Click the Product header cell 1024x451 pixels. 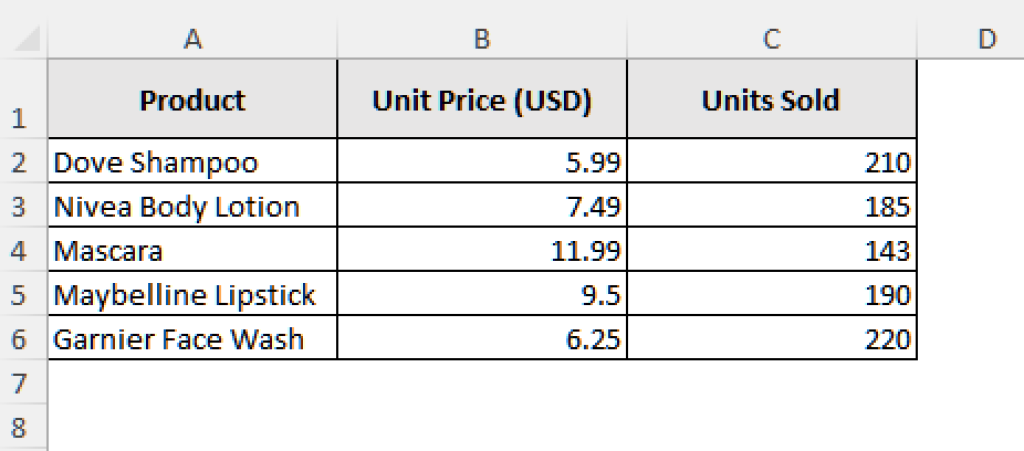coord(193,100)
